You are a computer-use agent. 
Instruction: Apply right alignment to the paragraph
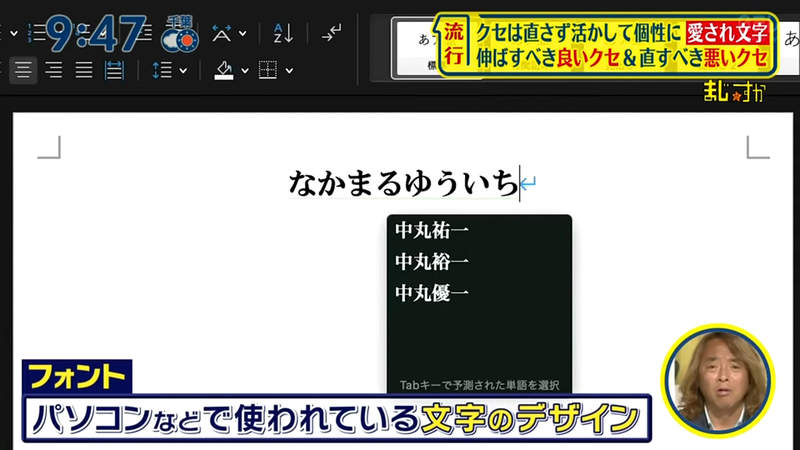53,70
